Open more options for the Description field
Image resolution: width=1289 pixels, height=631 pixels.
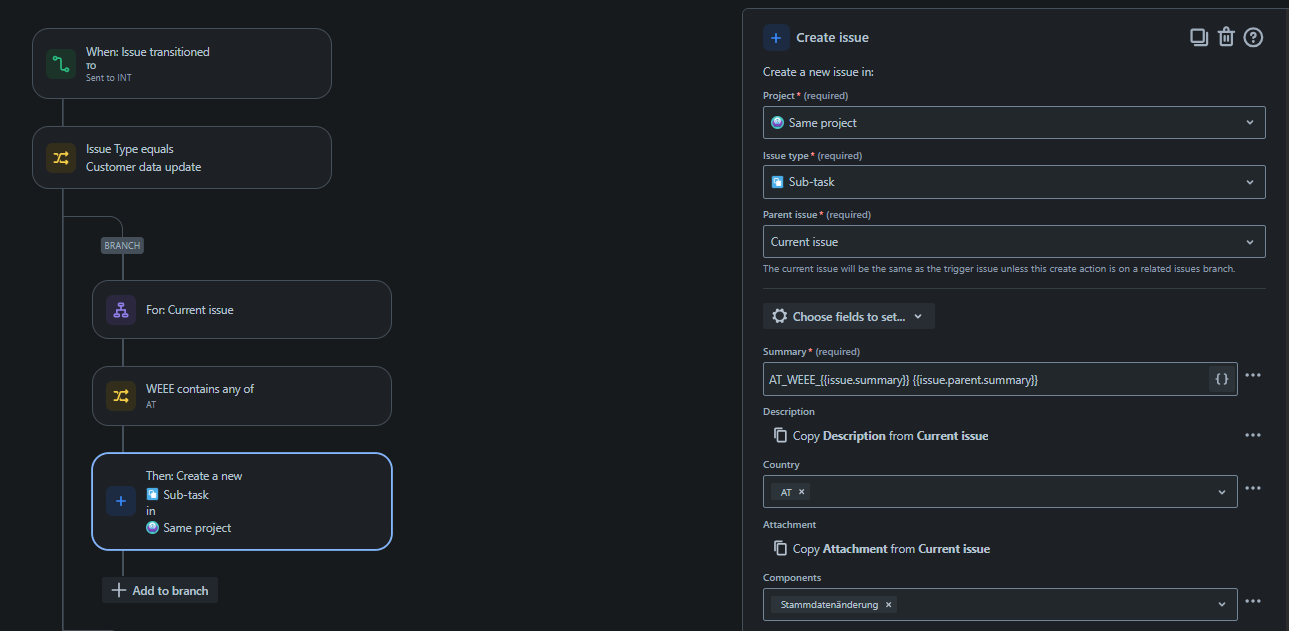click(1253, 435)
